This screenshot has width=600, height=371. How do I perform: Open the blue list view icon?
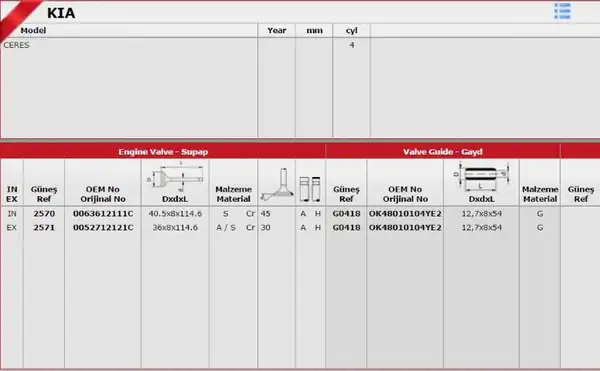click(562, 11)
